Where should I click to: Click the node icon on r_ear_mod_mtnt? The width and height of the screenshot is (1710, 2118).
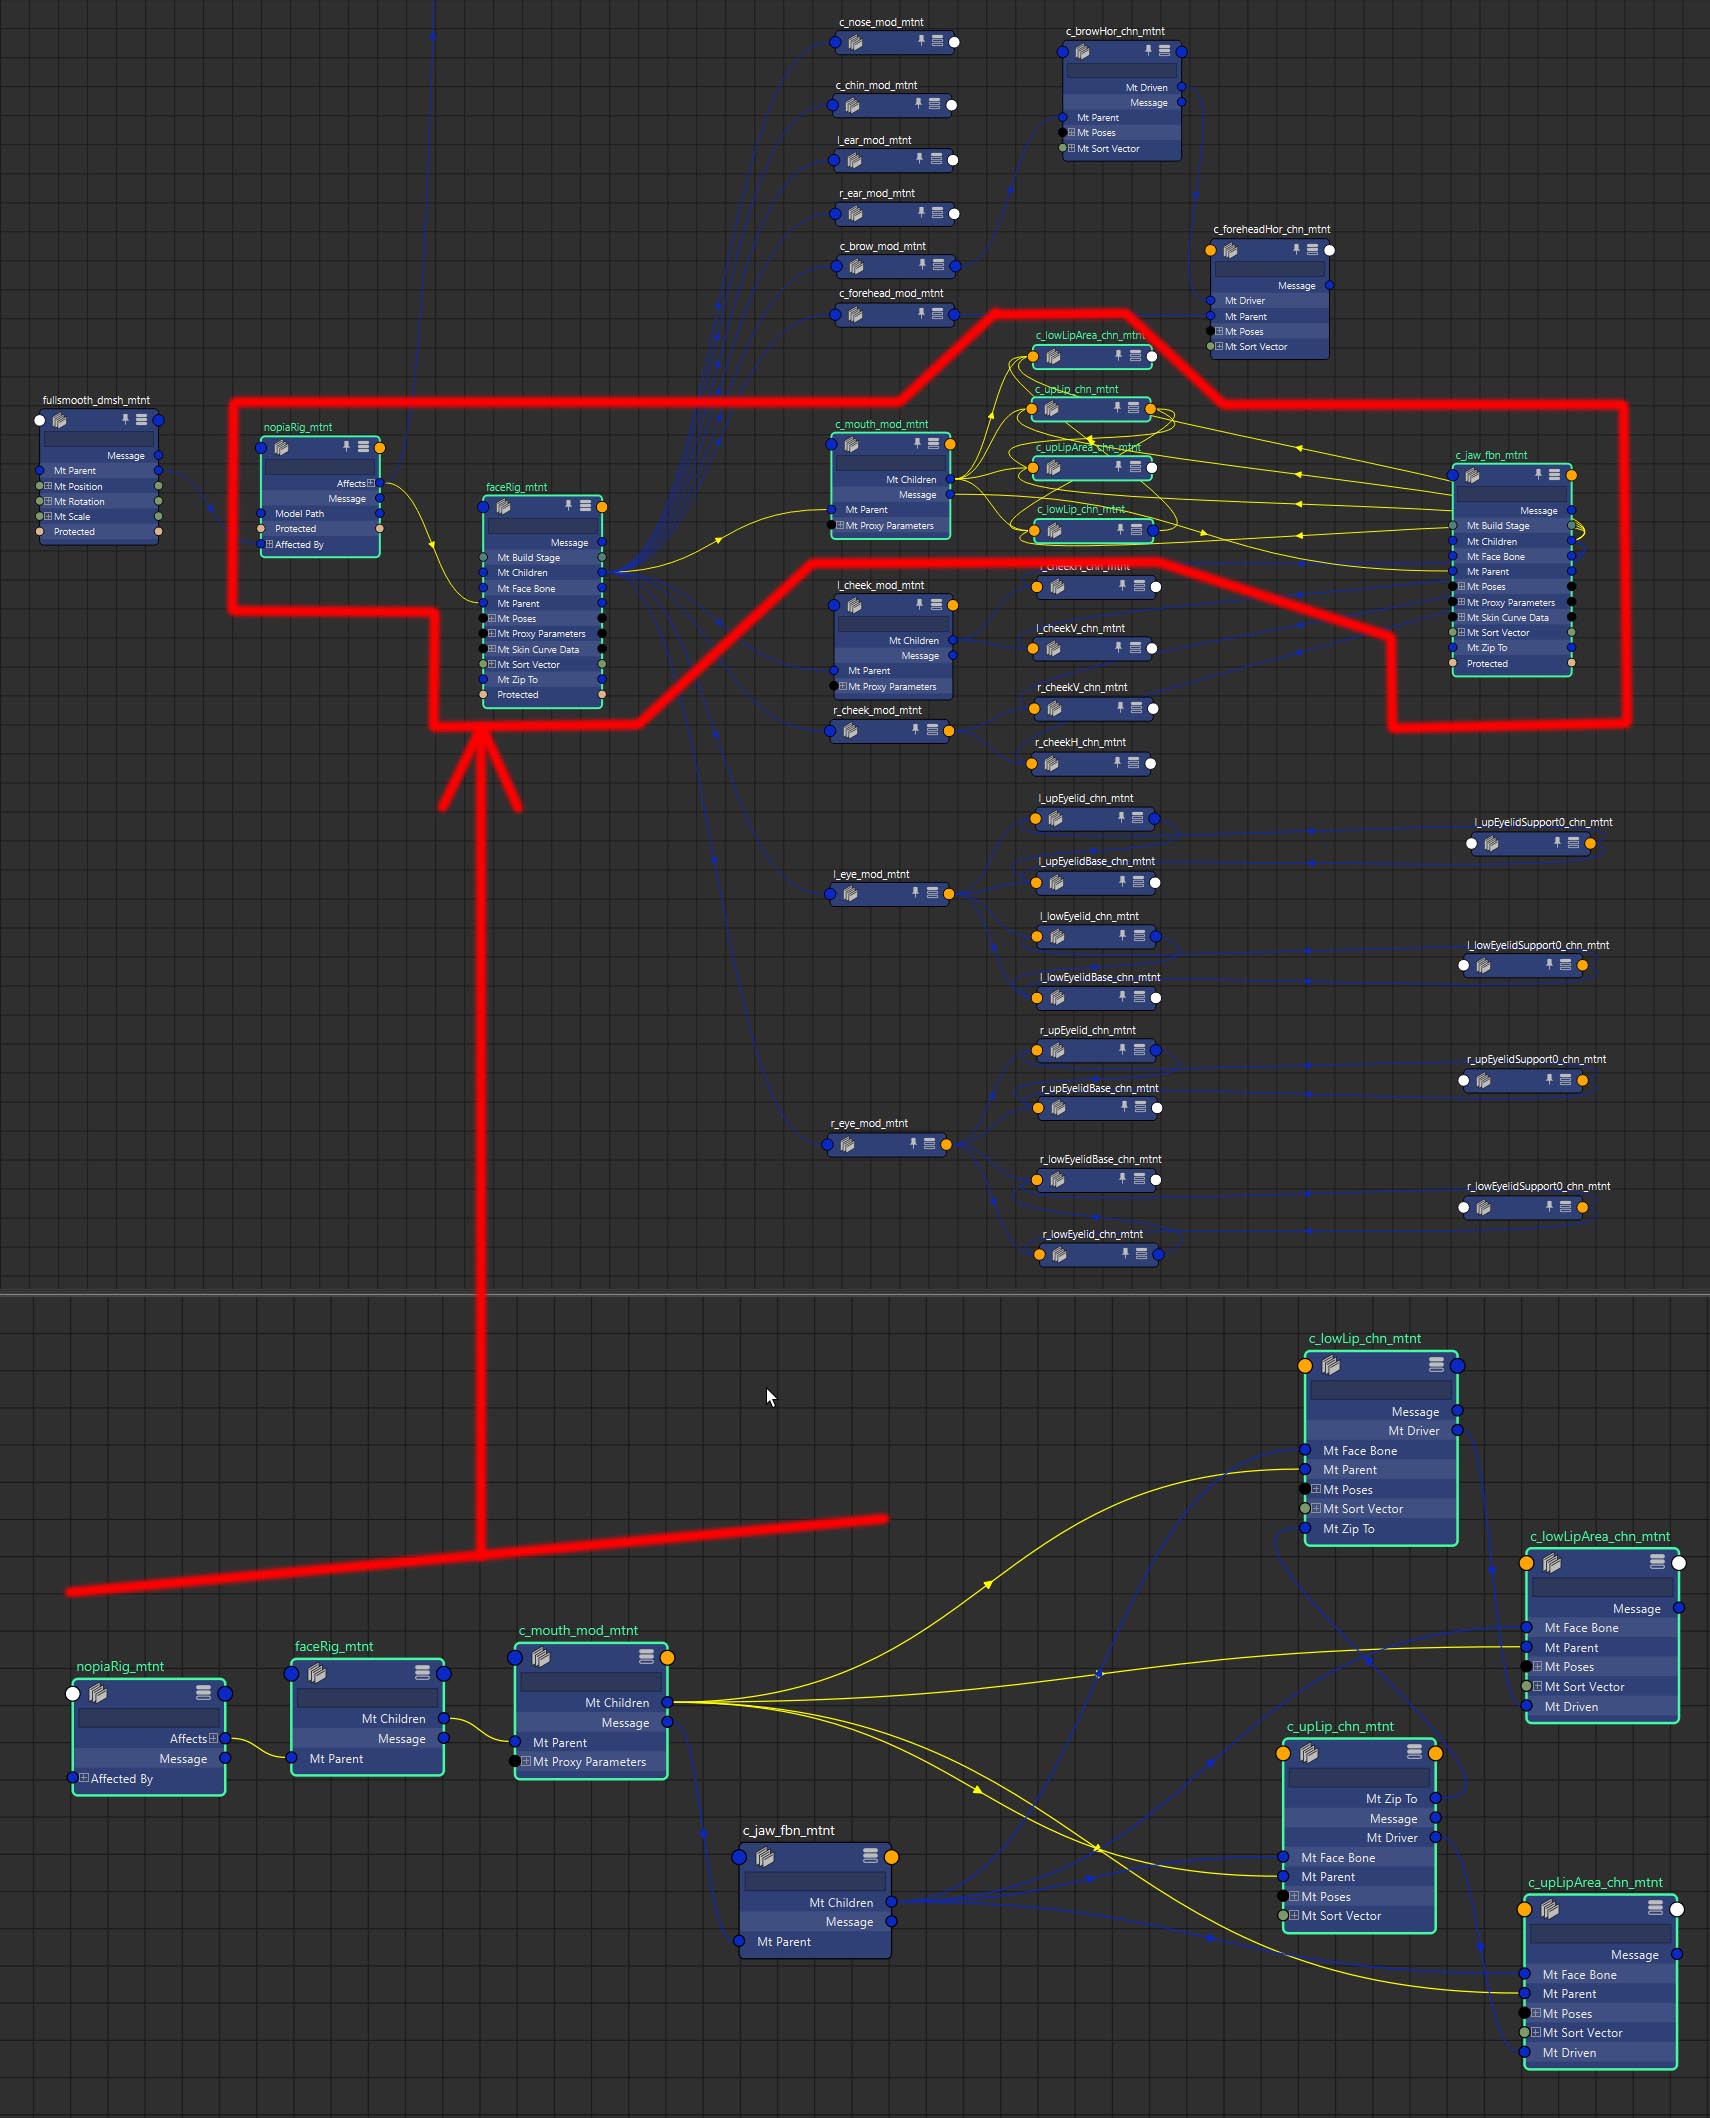[x=855, y=213]
